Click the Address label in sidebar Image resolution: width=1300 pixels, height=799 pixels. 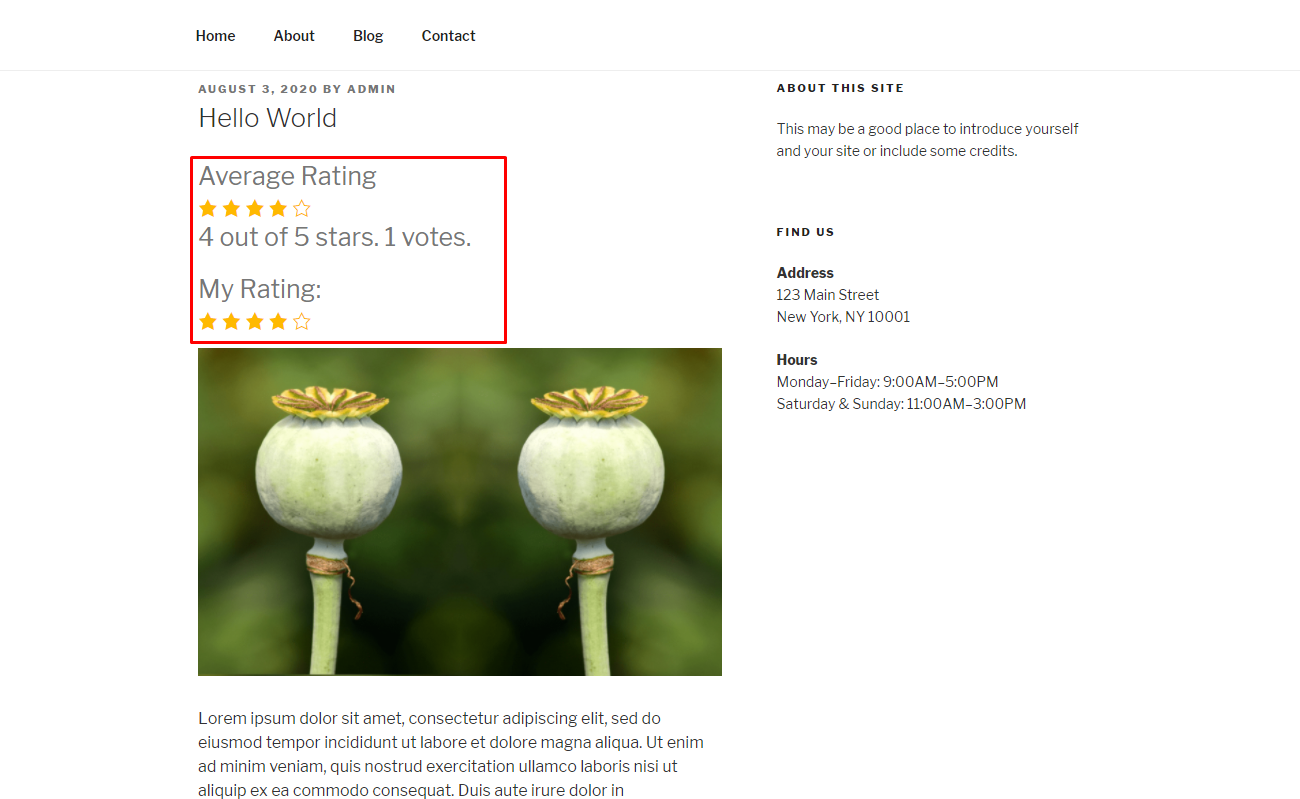805,273
